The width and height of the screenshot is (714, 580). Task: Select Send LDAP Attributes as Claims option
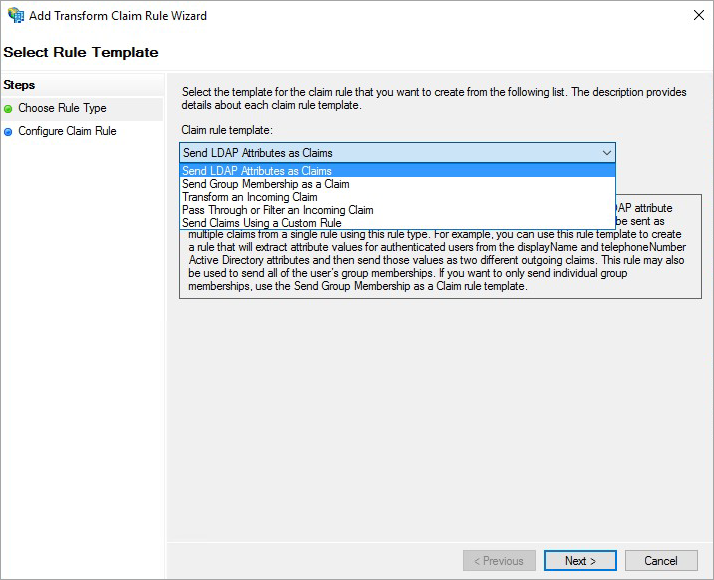(397, 171)
